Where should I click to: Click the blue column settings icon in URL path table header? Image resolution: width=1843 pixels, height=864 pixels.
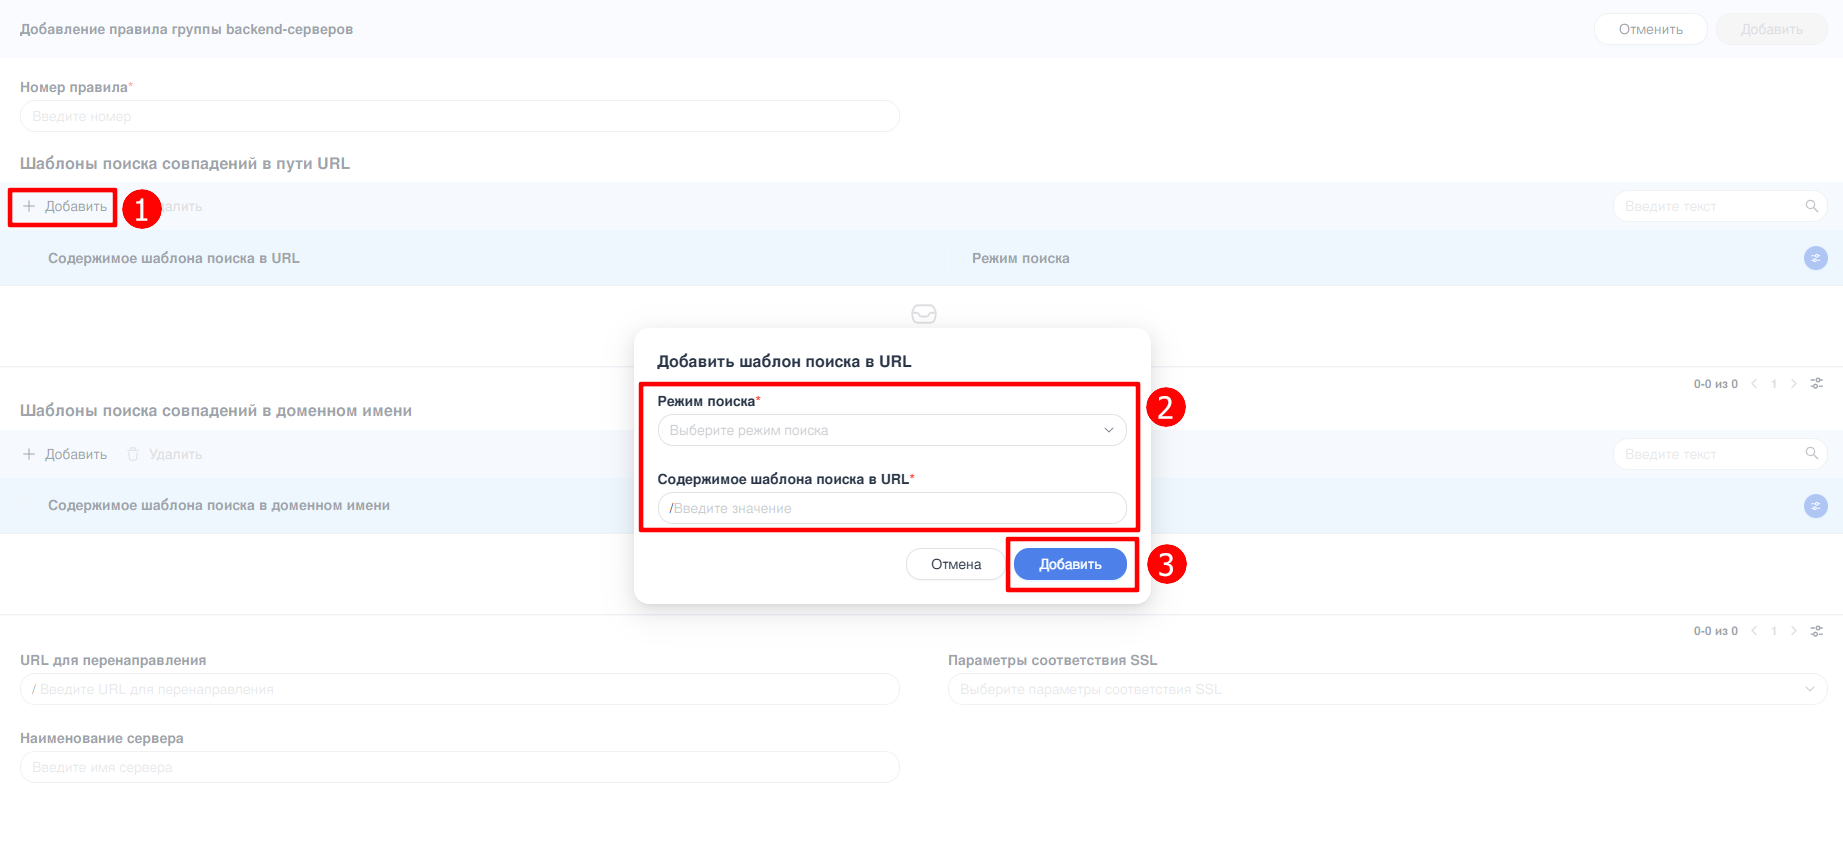(1815, 258)
